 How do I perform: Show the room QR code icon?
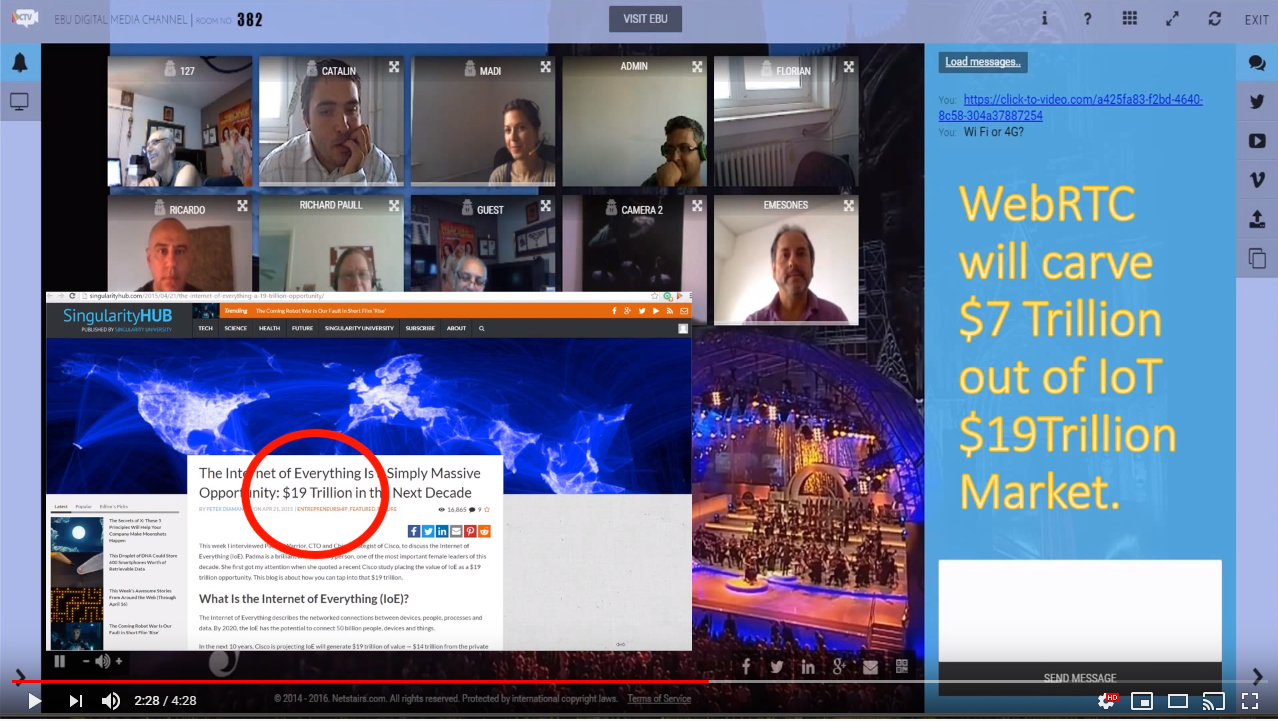pos(902,667)
